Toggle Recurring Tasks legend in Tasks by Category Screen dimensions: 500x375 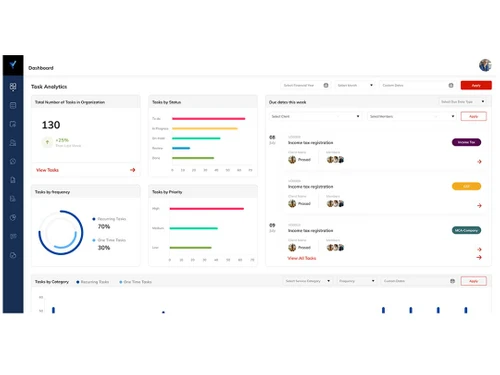point(93,282)
